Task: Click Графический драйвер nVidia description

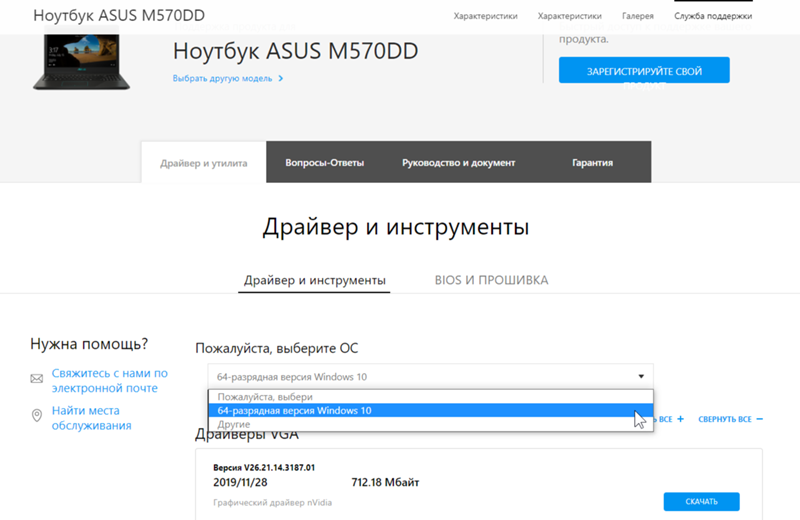Action: tap(272, 503)
